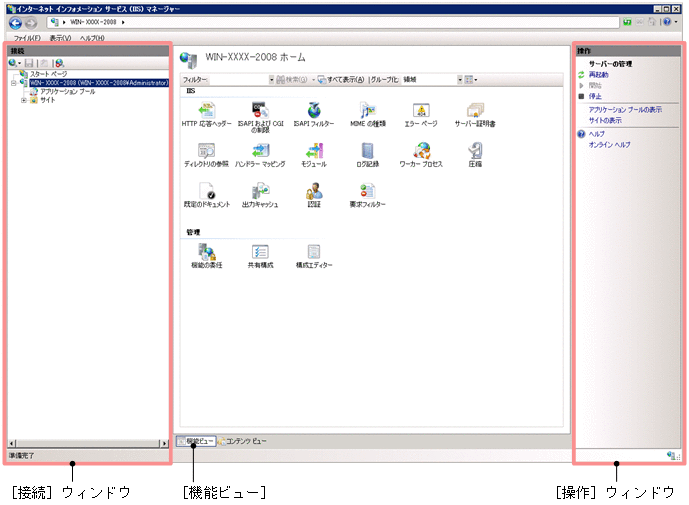Screen dimensions: 689x505
Task: Click the 再起動 link in 操作 pane
Action: click(x=598, y=75)
